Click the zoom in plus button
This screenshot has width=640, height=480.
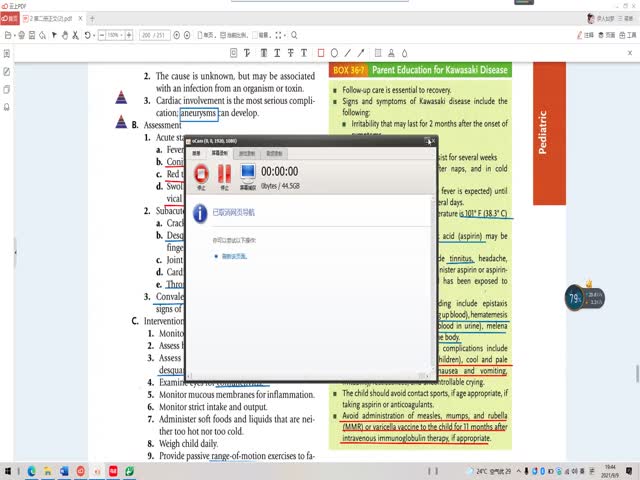(128, 35)
